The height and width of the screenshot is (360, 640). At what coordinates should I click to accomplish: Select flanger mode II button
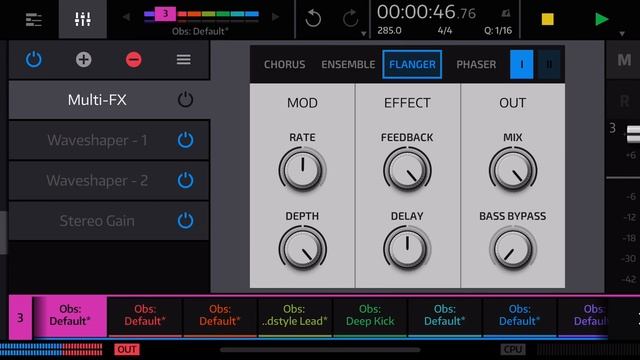pos(549,64)
